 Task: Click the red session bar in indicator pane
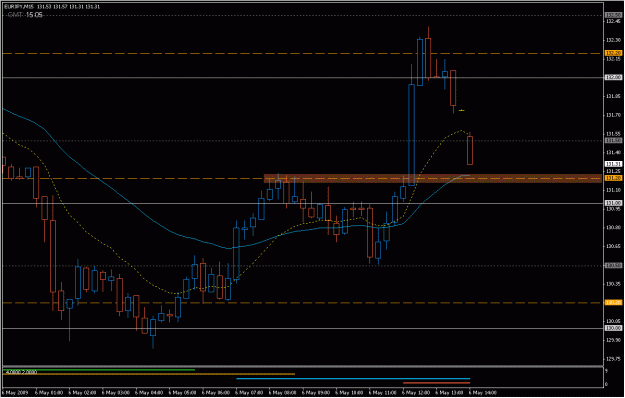436,383
